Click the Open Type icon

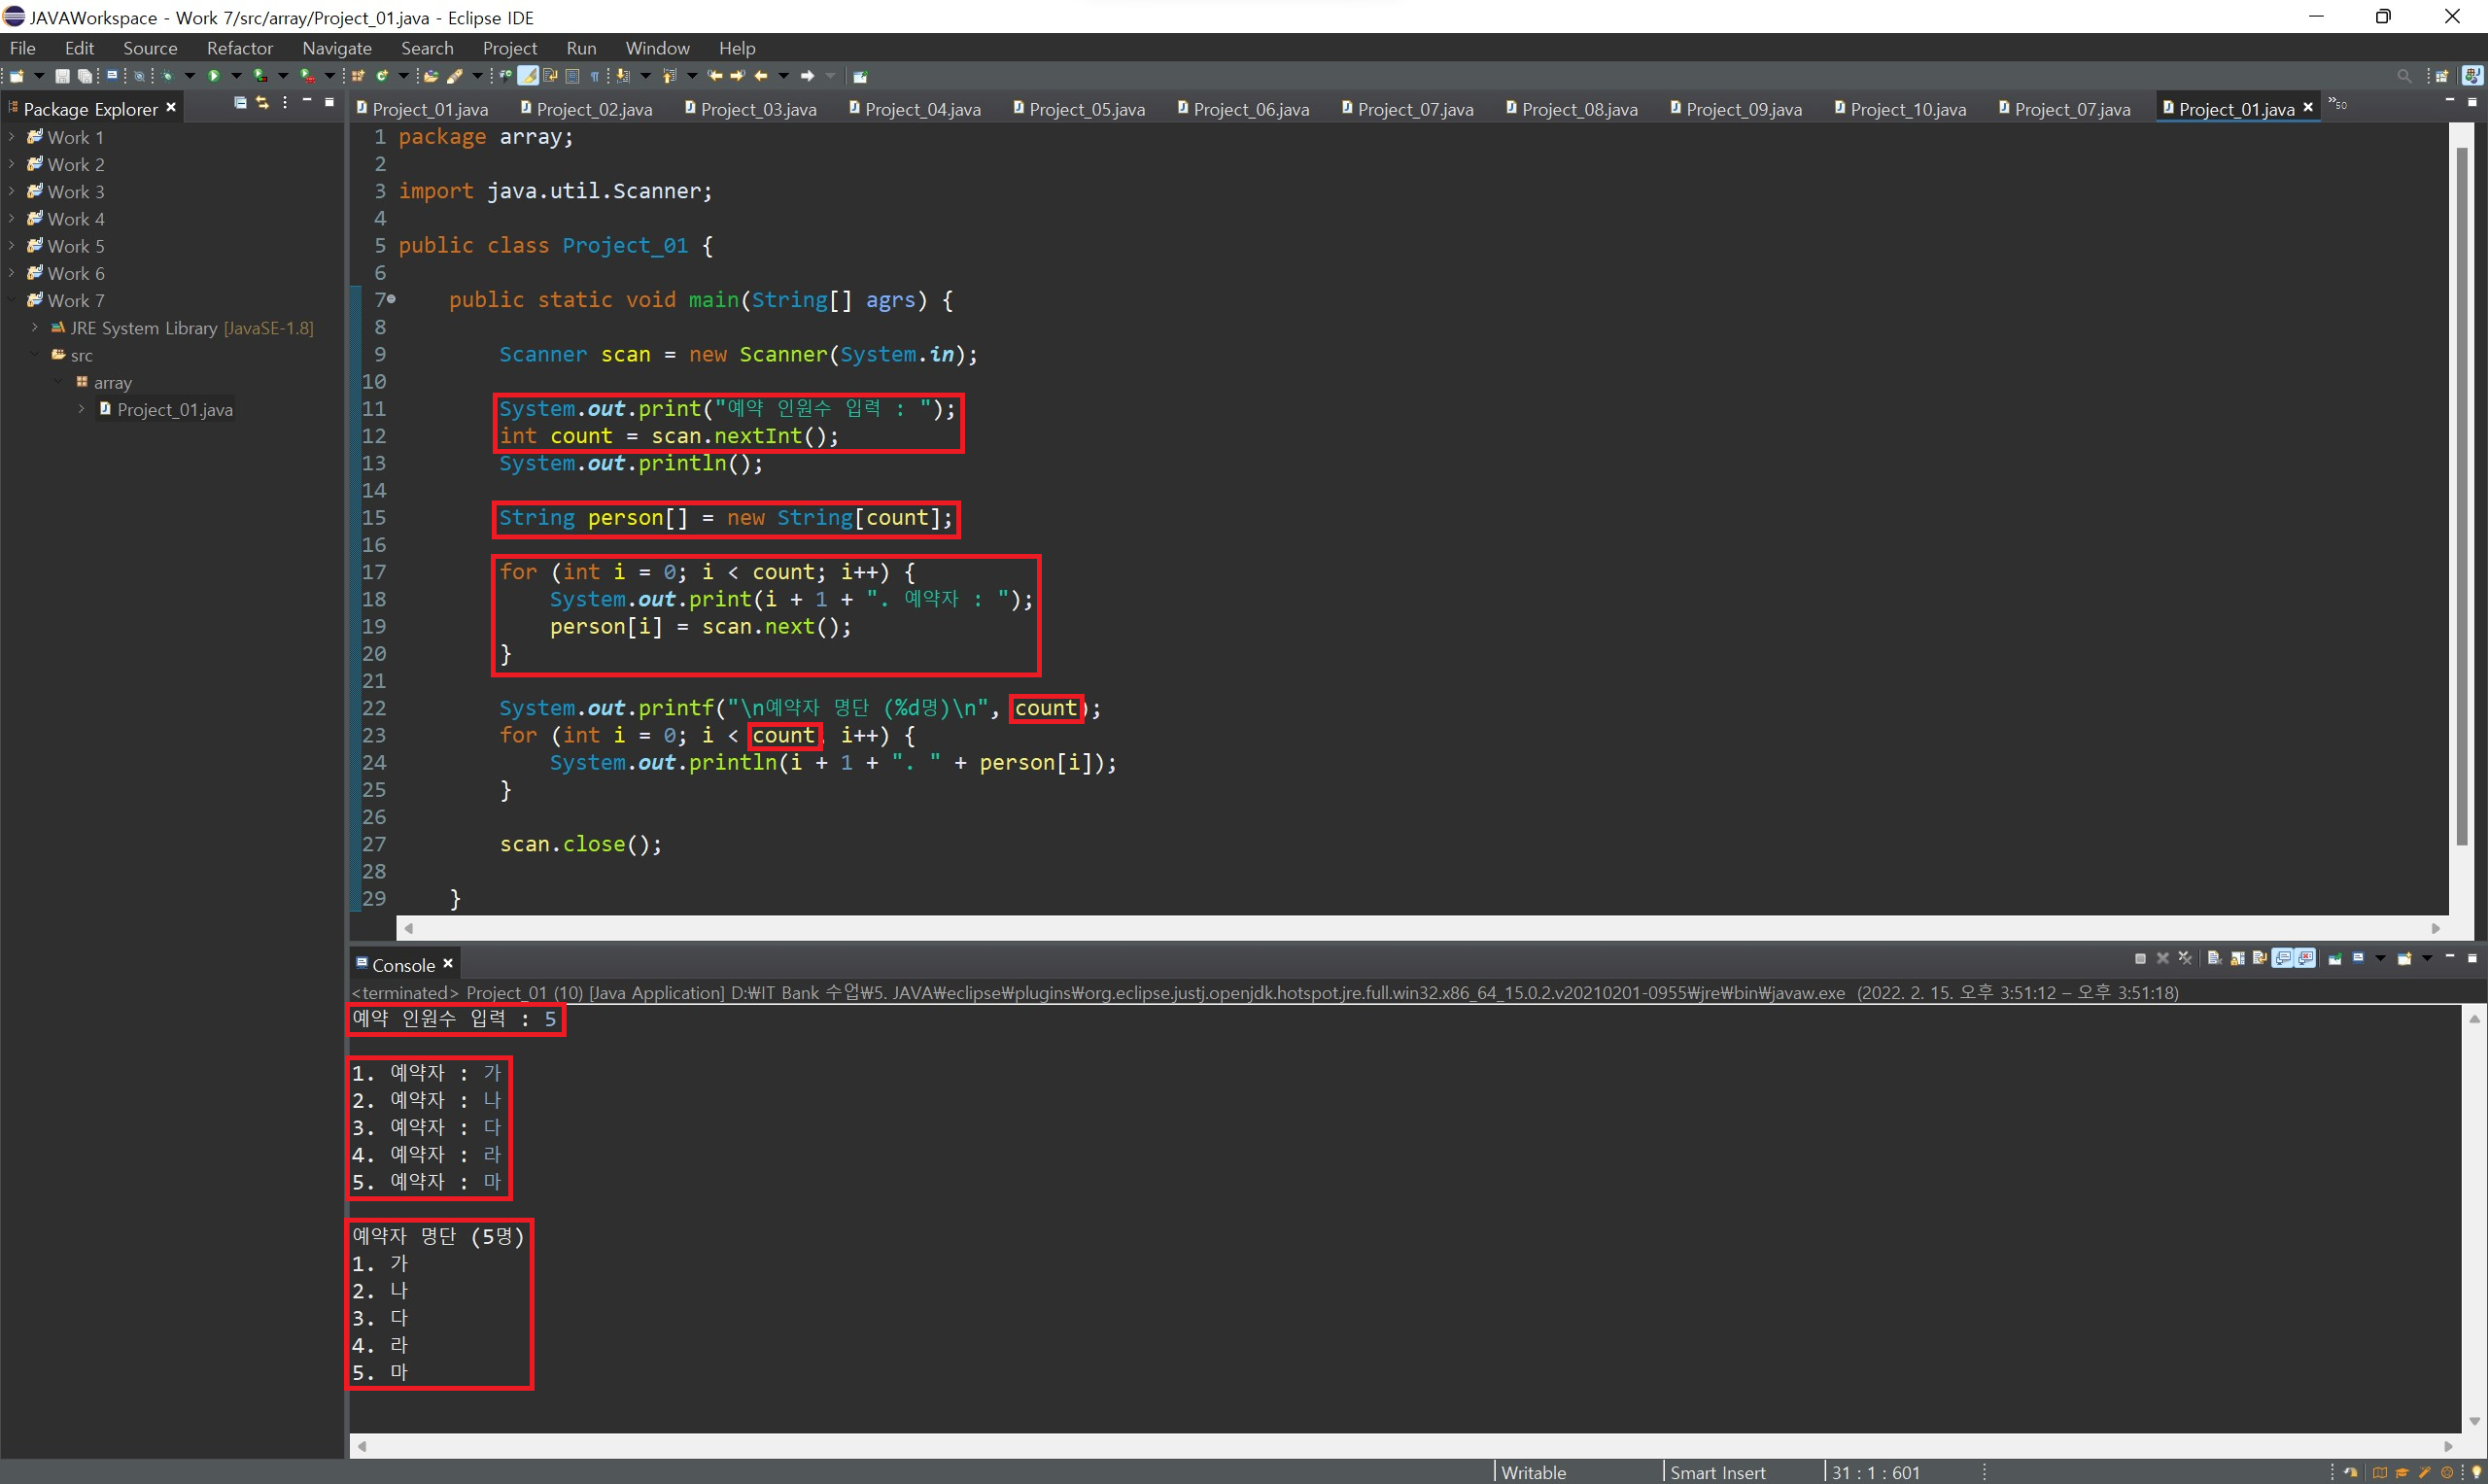(431, 76)
